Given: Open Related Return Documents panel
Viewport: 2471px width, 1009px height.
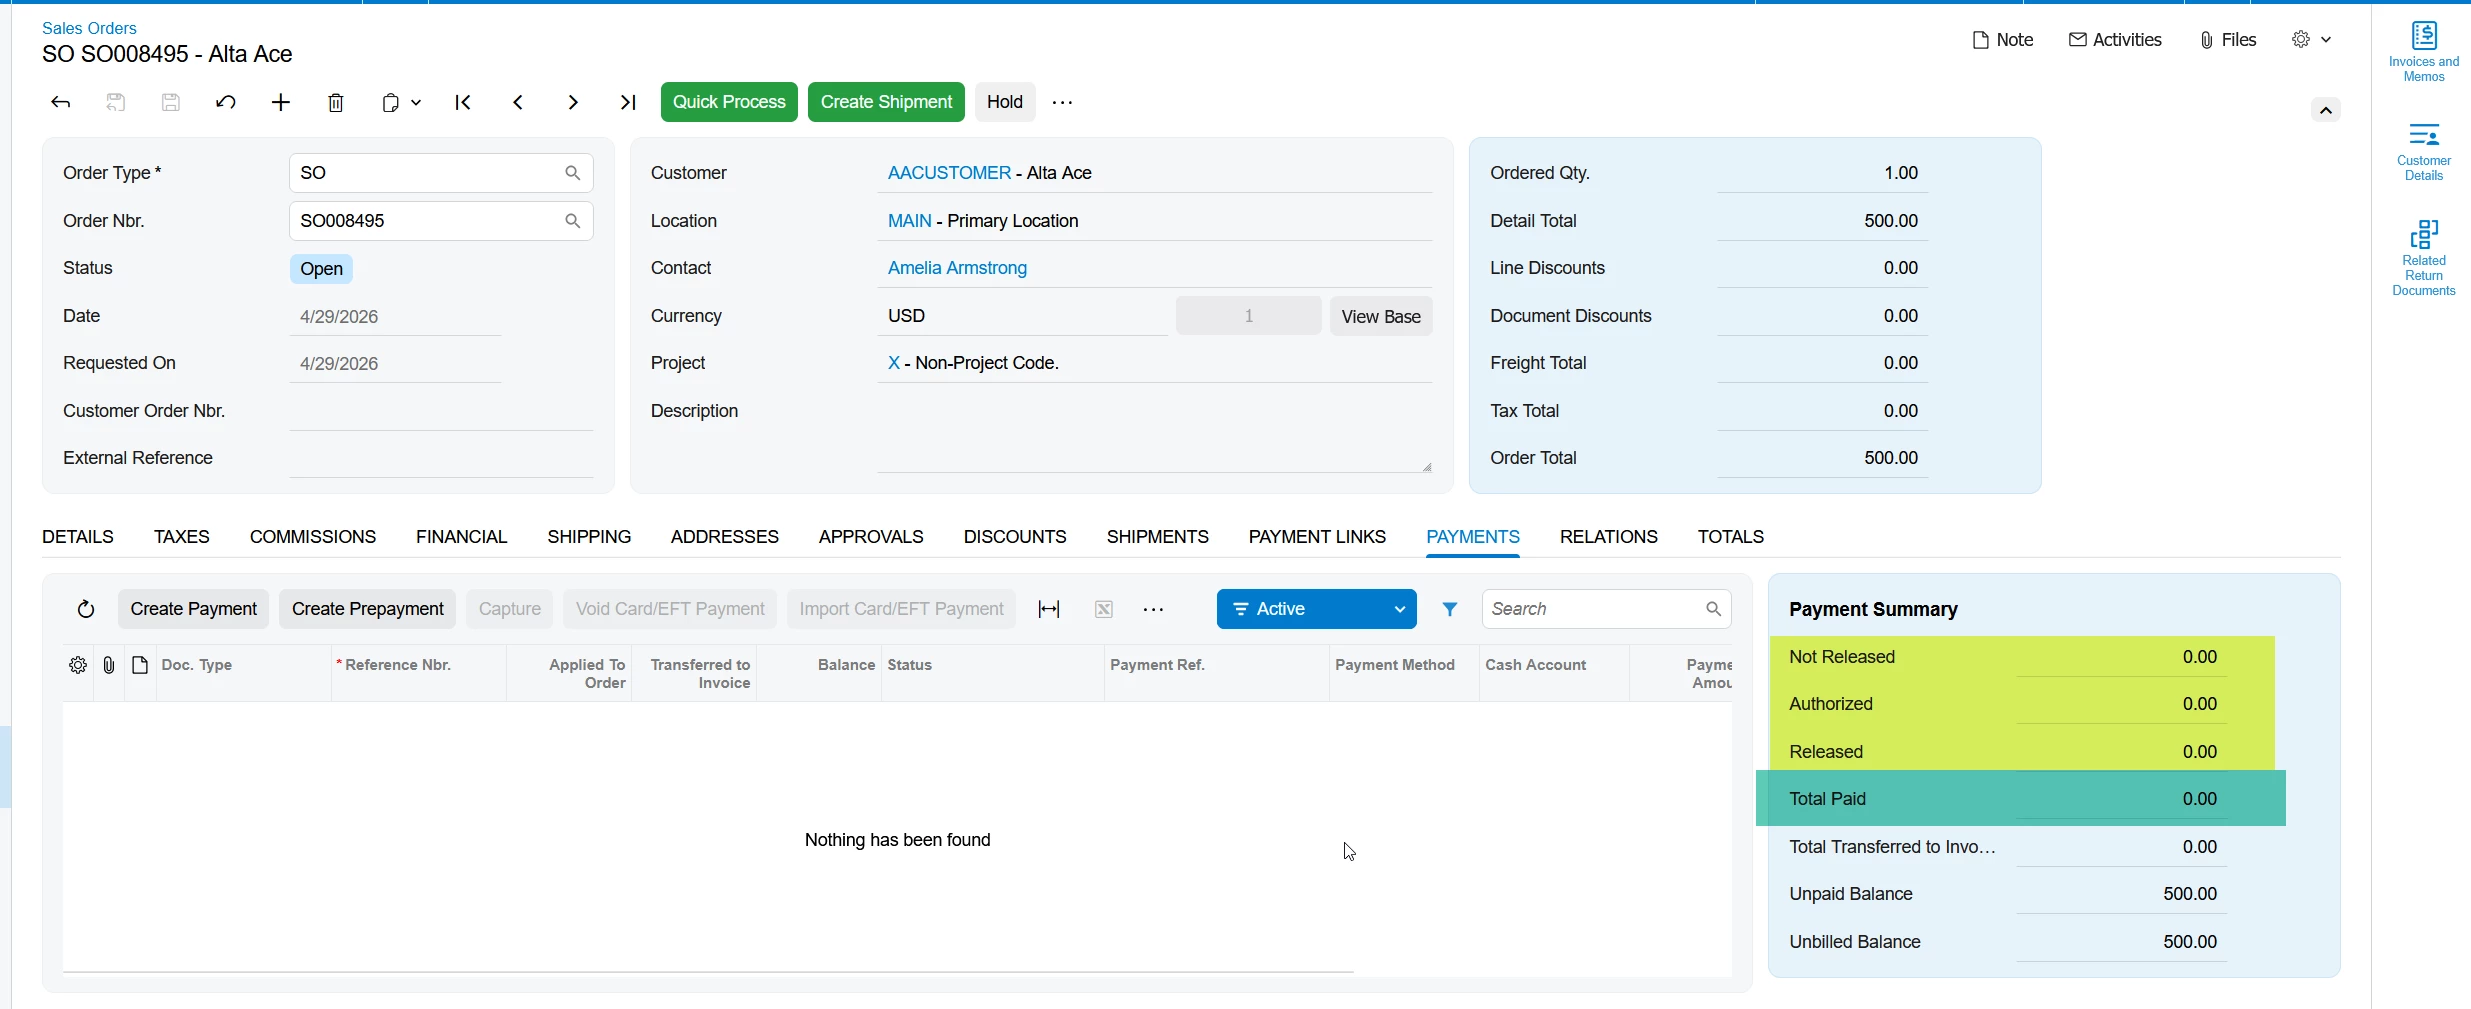Looking at the screenshot, I should pyautogui.click(x=2424, y=258).
